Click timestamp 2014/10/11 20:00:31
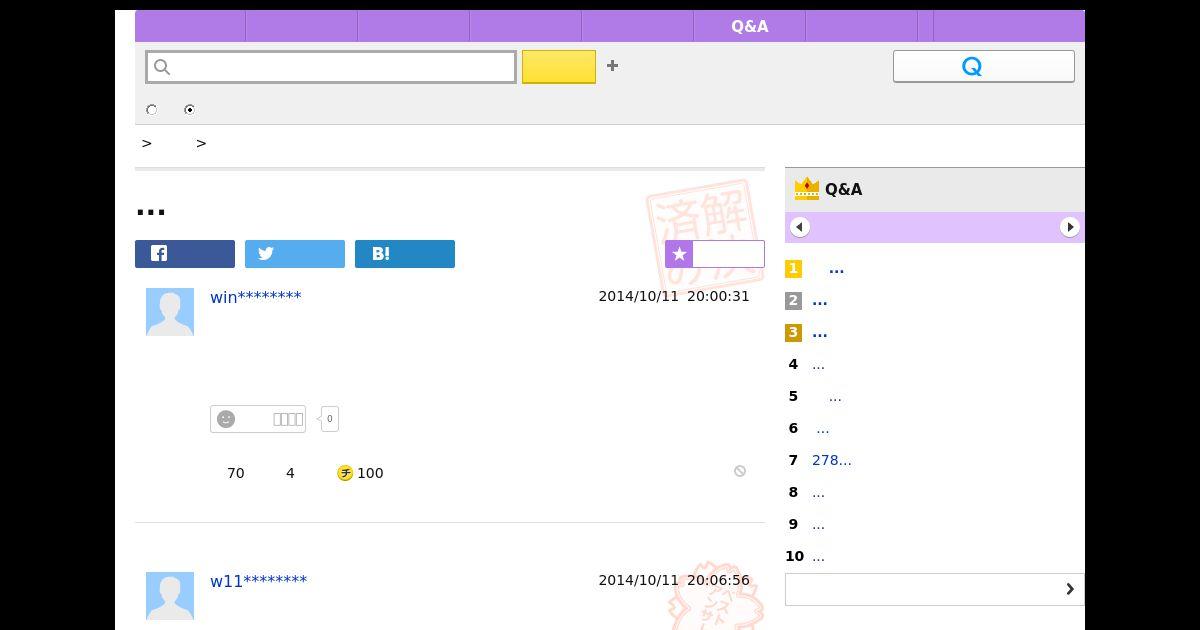The image size is (1200, 630). pos(674,296)
